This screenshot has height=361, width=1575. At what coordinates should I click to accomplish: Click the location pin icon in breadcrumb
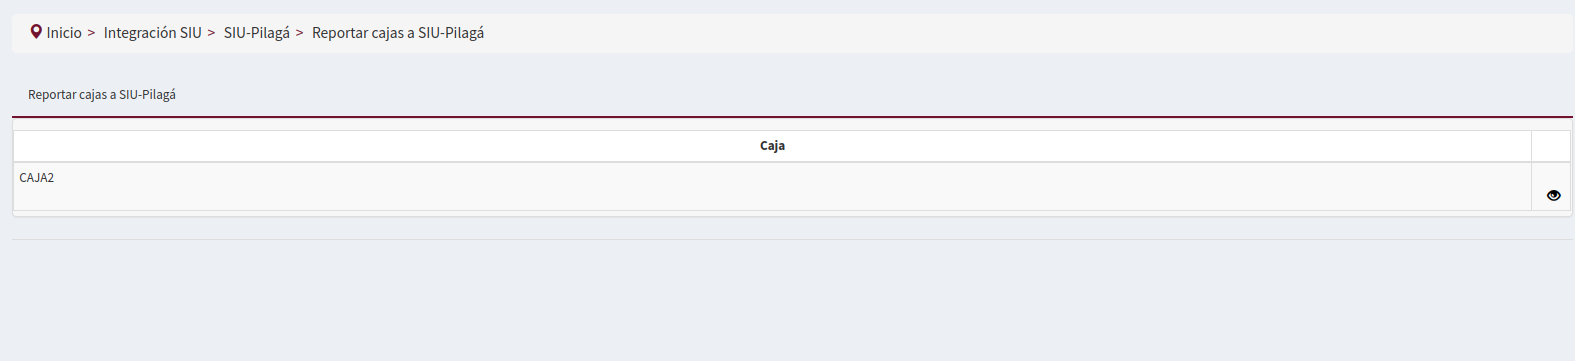[x=36, y=32]
